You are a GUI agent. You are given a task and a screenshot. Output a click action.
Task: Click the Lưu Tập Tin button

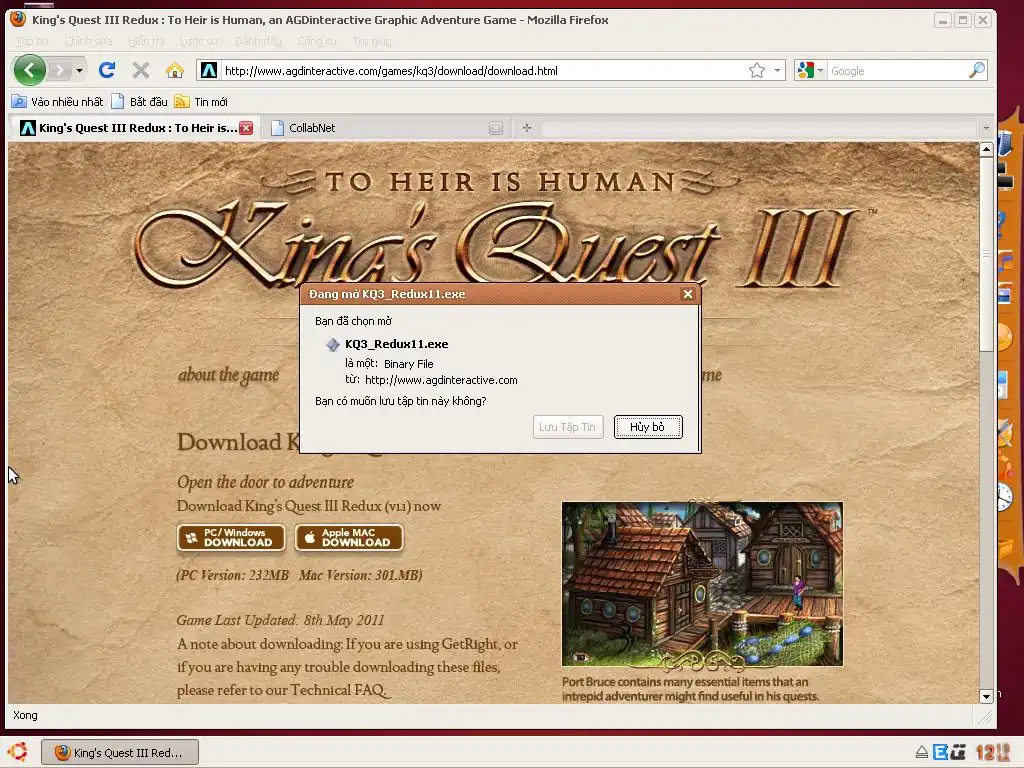(x=568, y=427)
